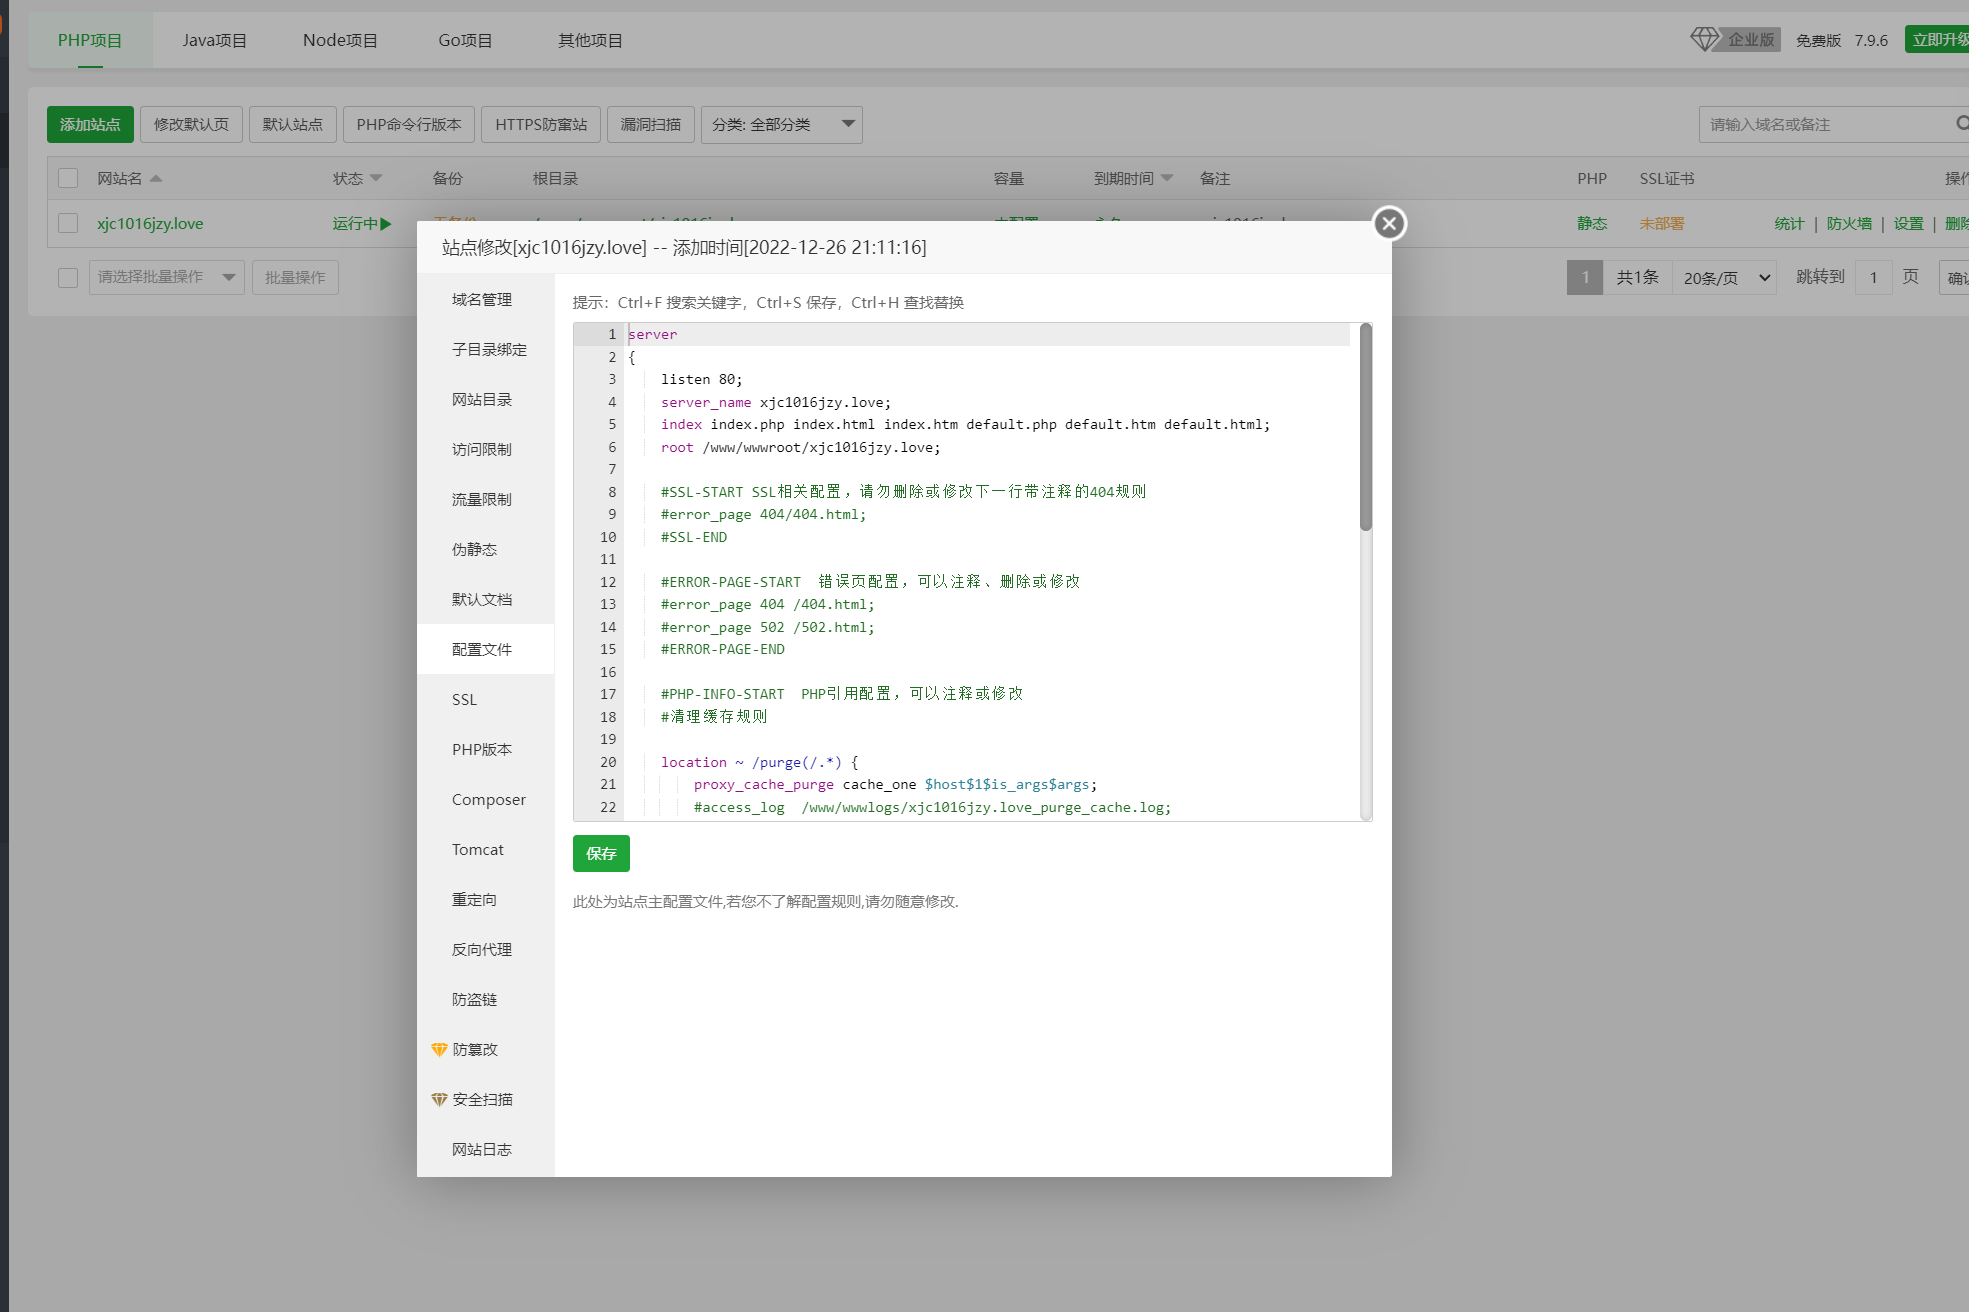Open 伪静态 settings

tap(486, 549)
